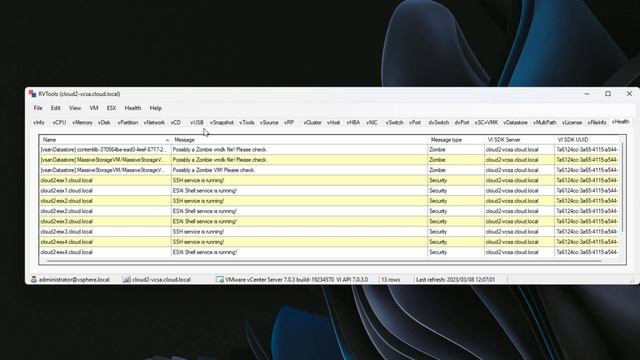
Task: Switch to the vLicense tab
Action: click(x=572, y=122)
